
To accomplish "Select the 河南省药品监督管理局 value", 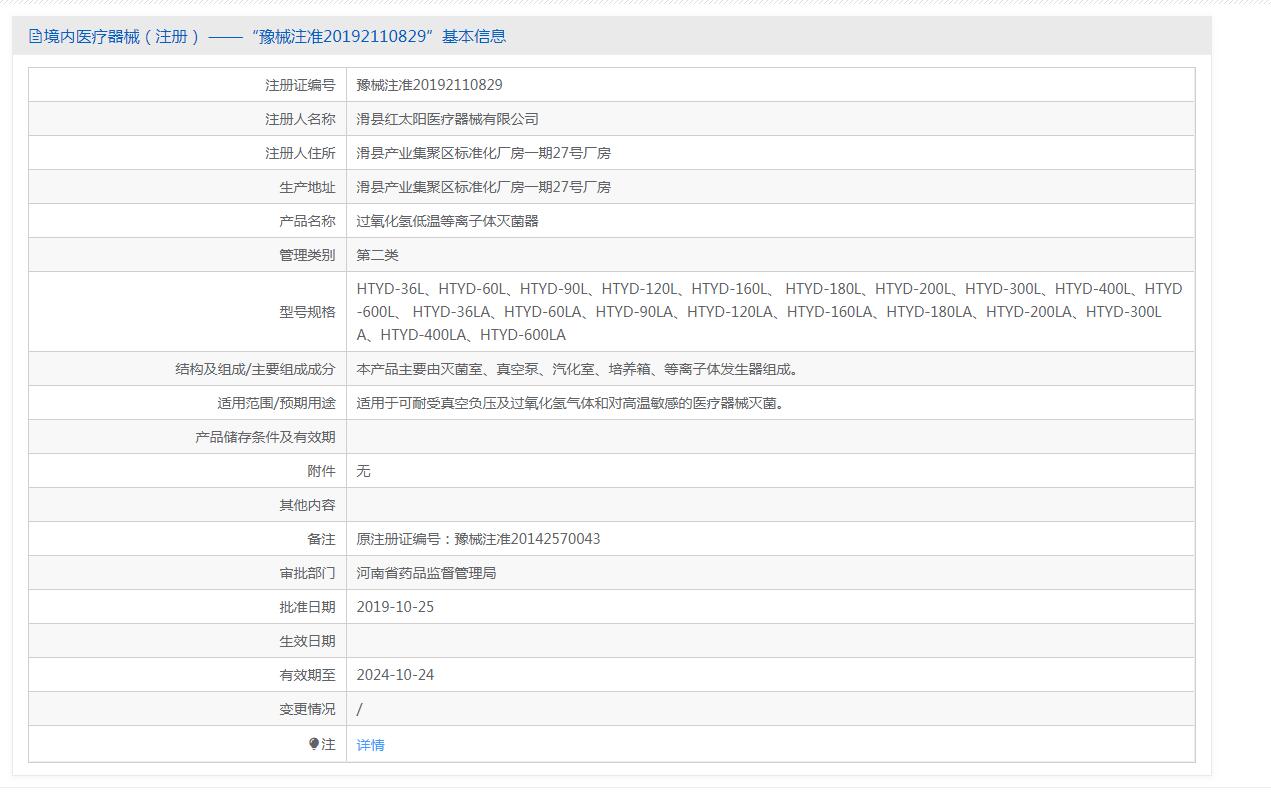I will tap(427, 573).
